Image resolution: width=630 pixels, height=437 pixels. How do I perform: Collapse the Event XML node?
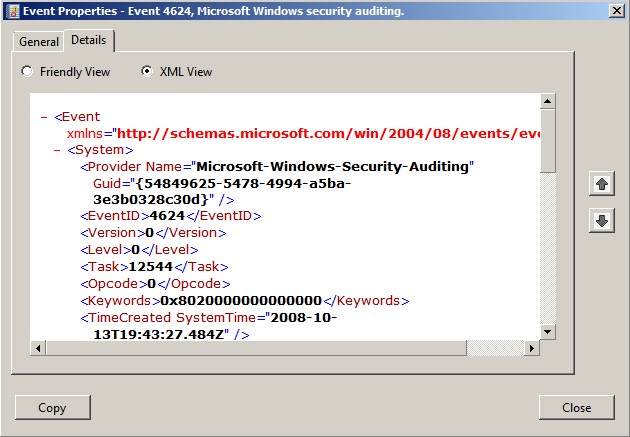[x=44, y=116]
